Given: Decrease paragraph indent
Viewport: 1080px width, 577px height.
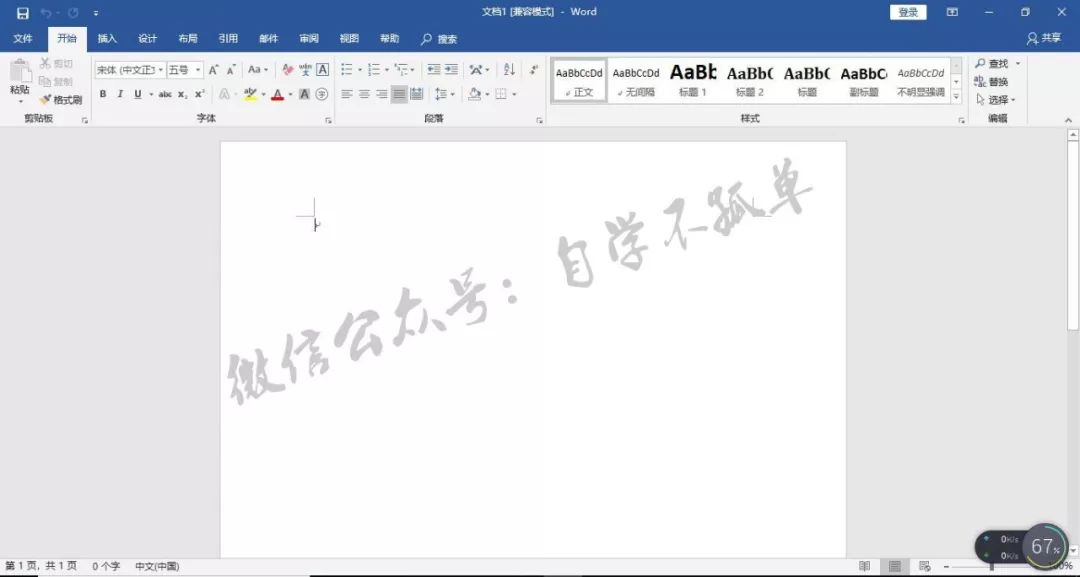Looking at the screenshot, I should coord(433,70).
